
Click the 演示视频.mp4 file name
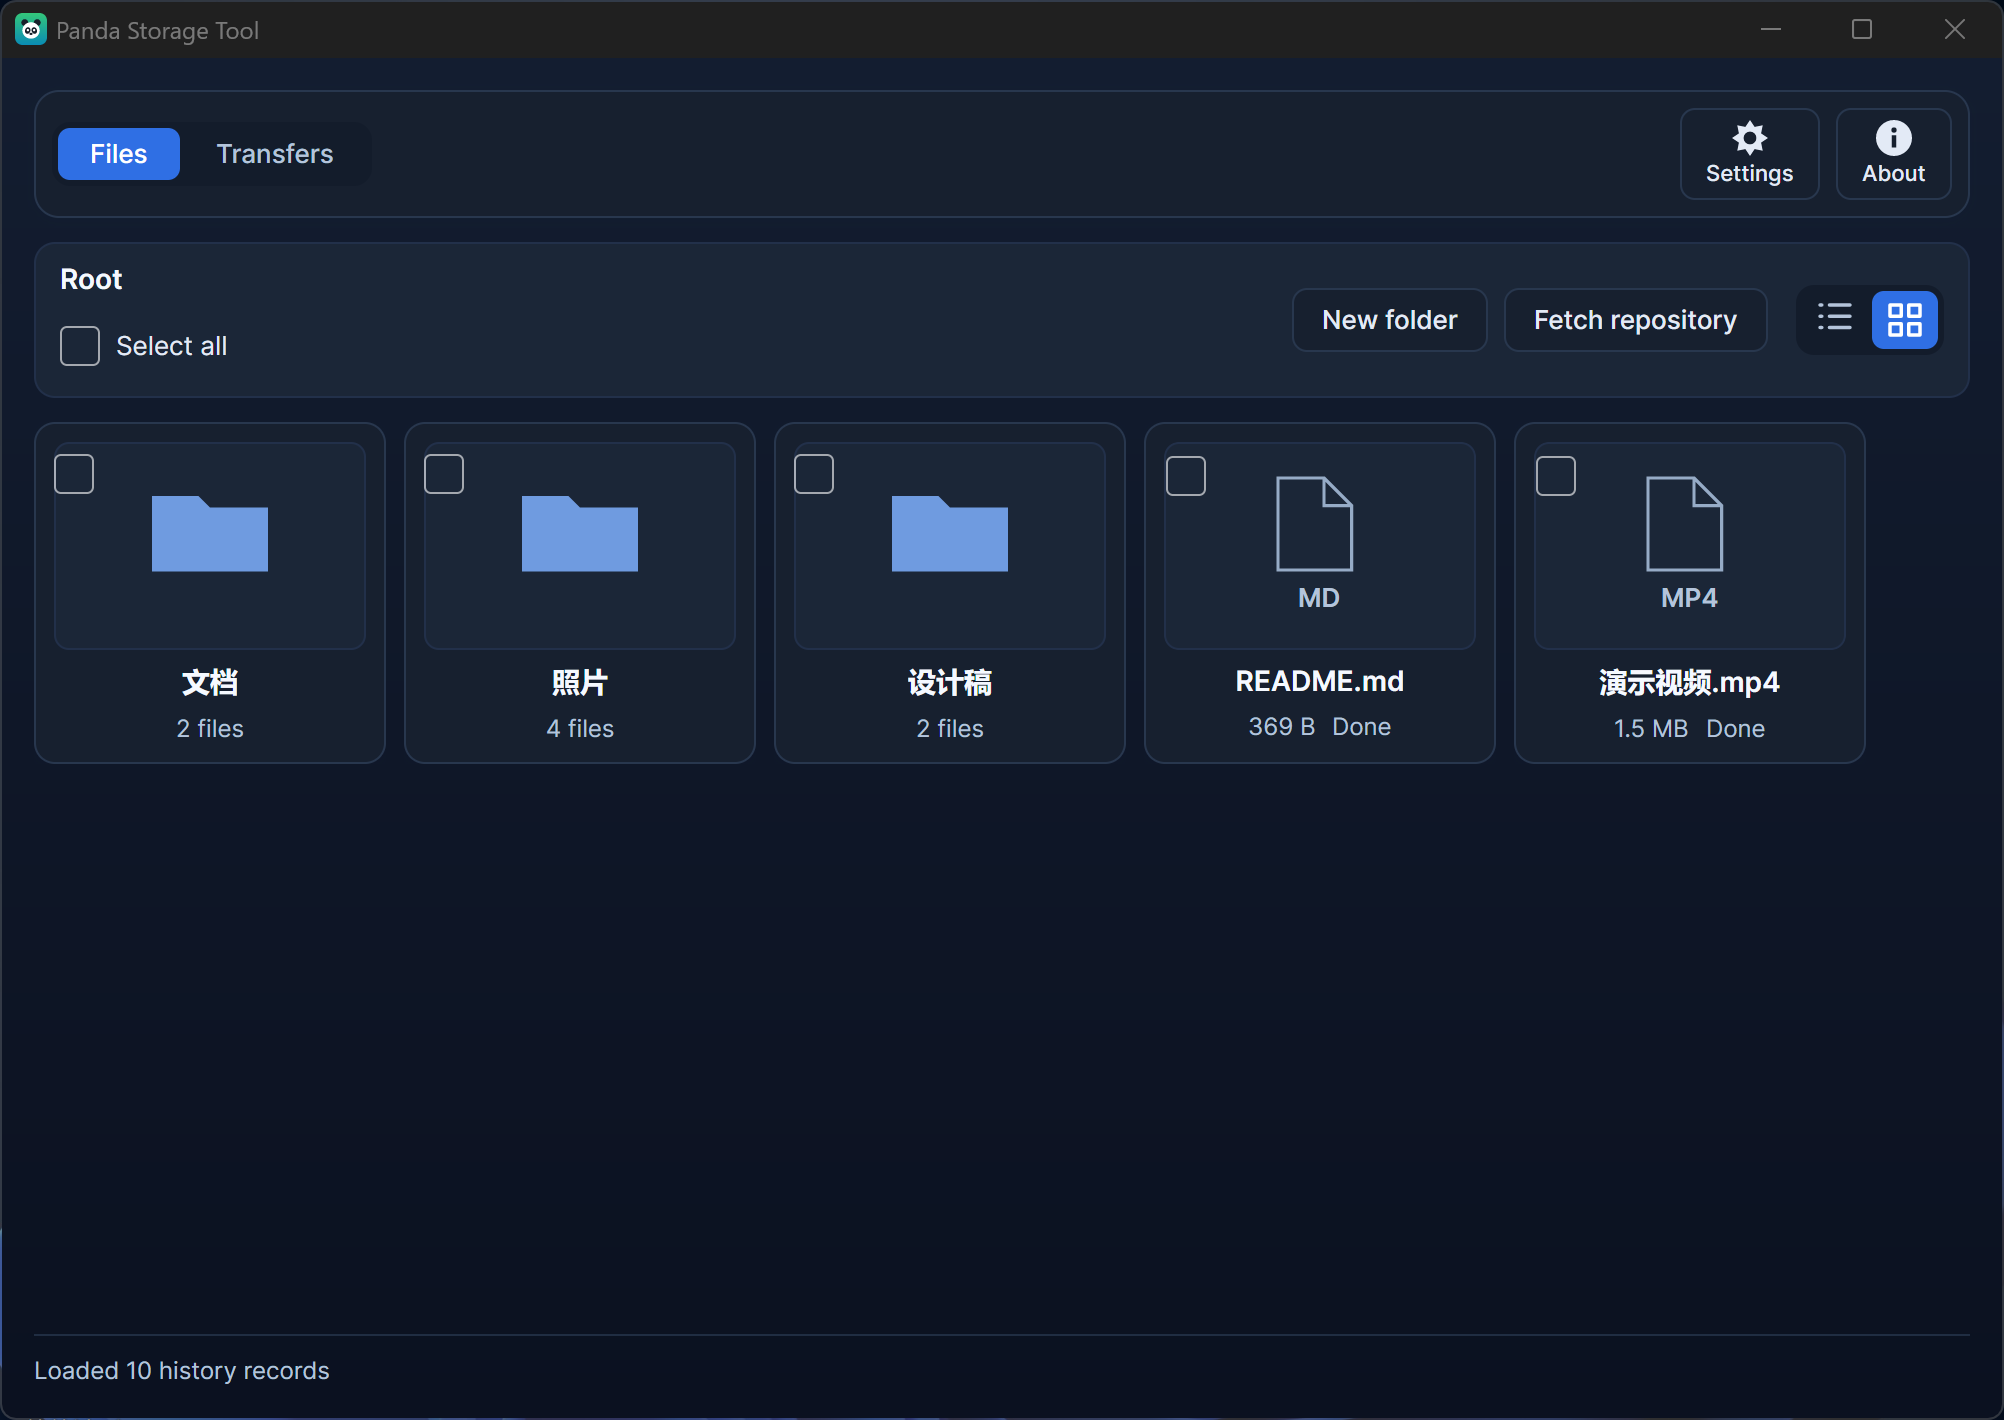(1690, 683)
